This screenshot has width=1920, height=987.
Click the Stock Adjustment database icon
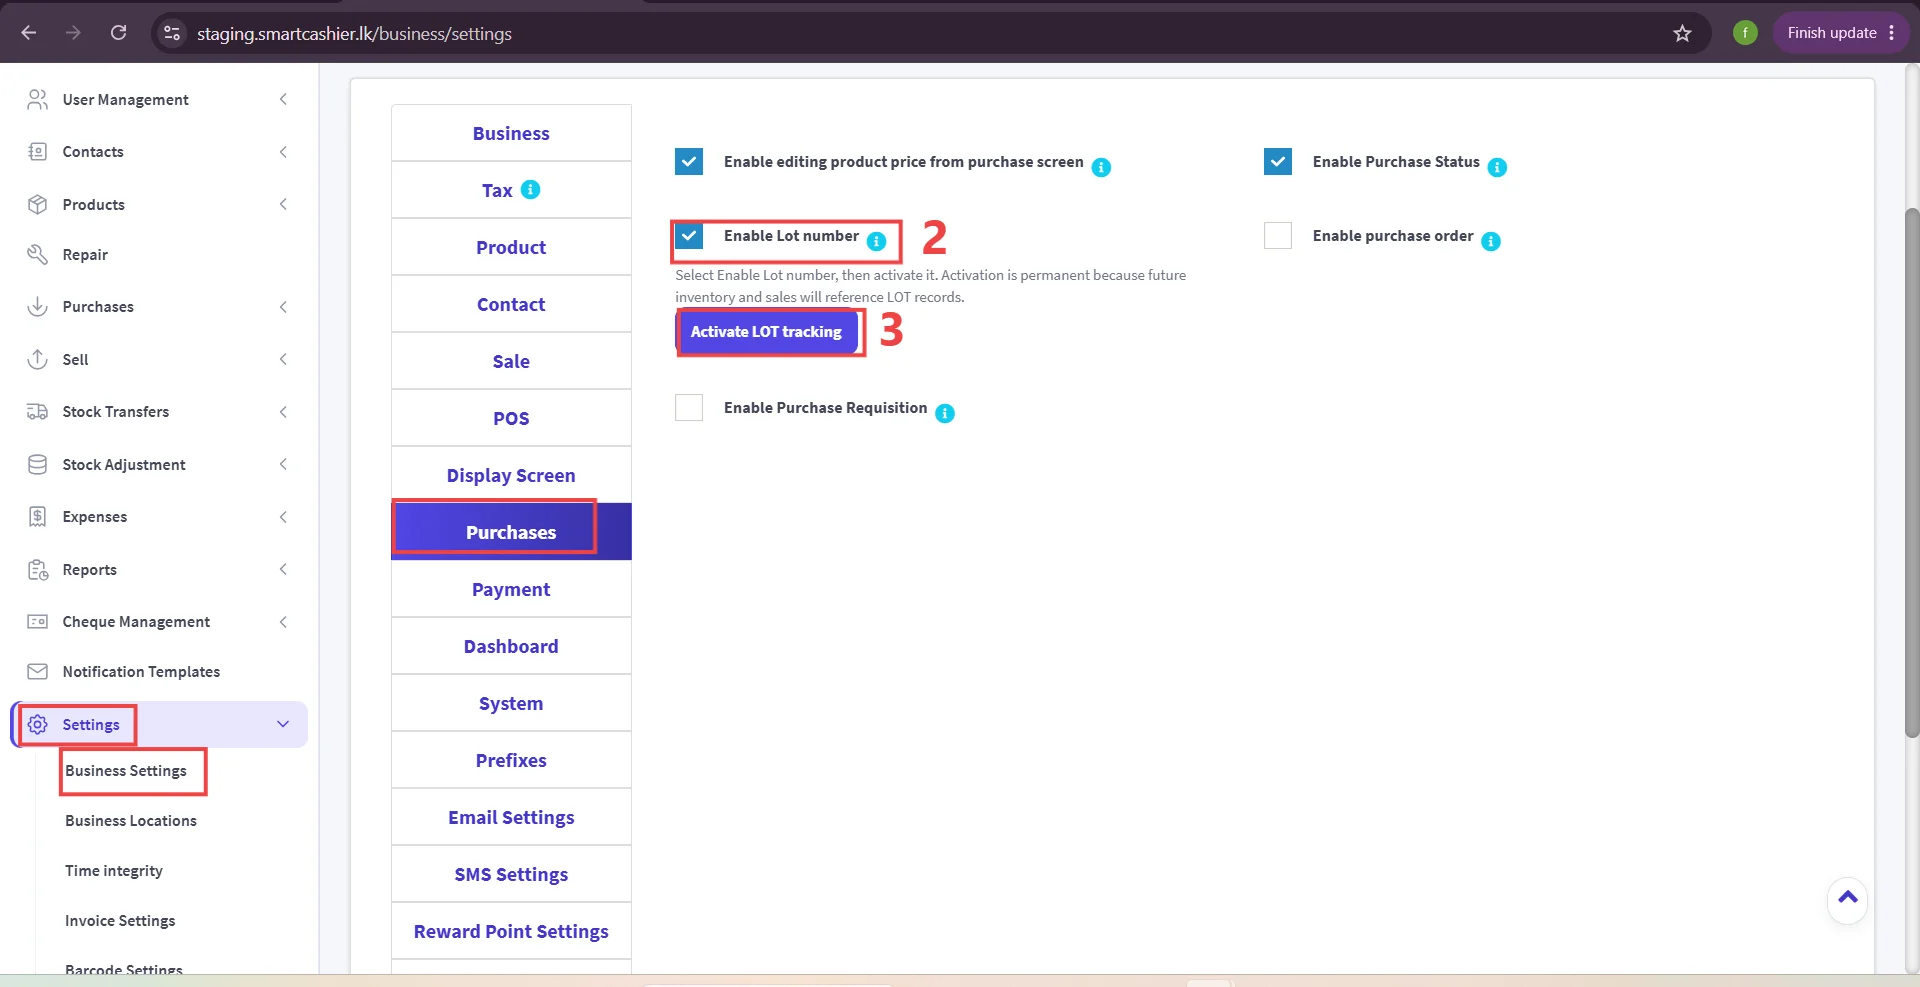point(37,464)
